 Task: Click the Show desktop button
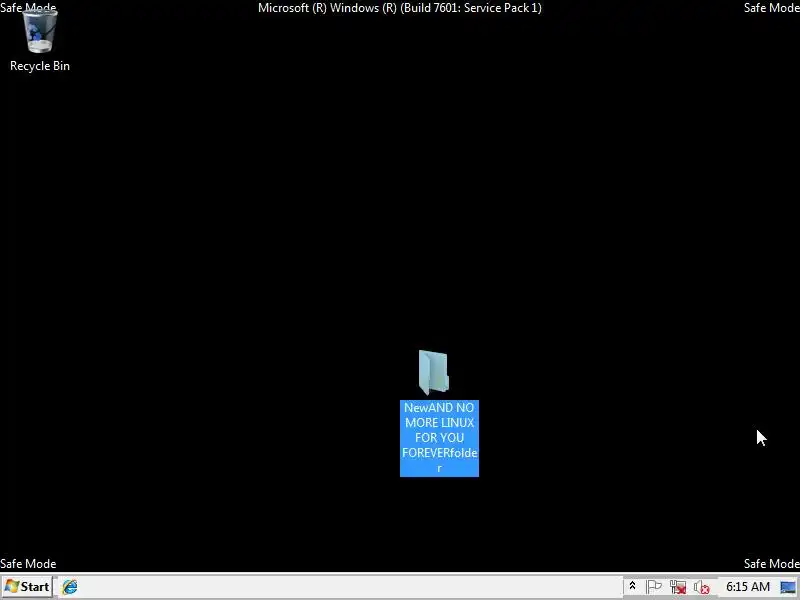(788, 587)
